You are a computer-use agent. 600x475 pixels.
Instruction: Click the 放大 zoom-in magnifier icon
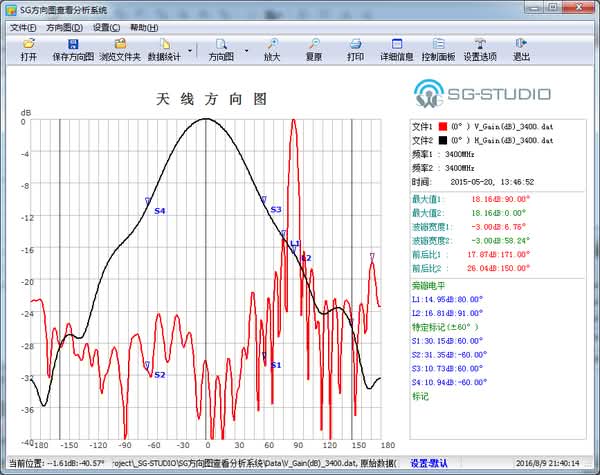272,44
